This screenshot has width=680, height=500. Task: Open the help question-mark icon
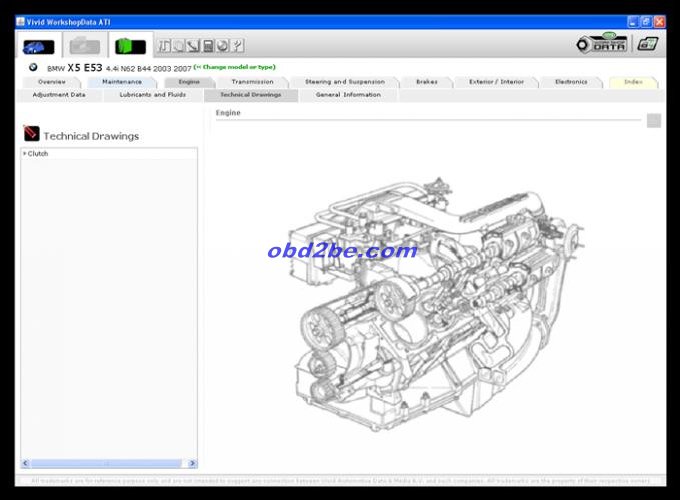(x=238, y=46)
